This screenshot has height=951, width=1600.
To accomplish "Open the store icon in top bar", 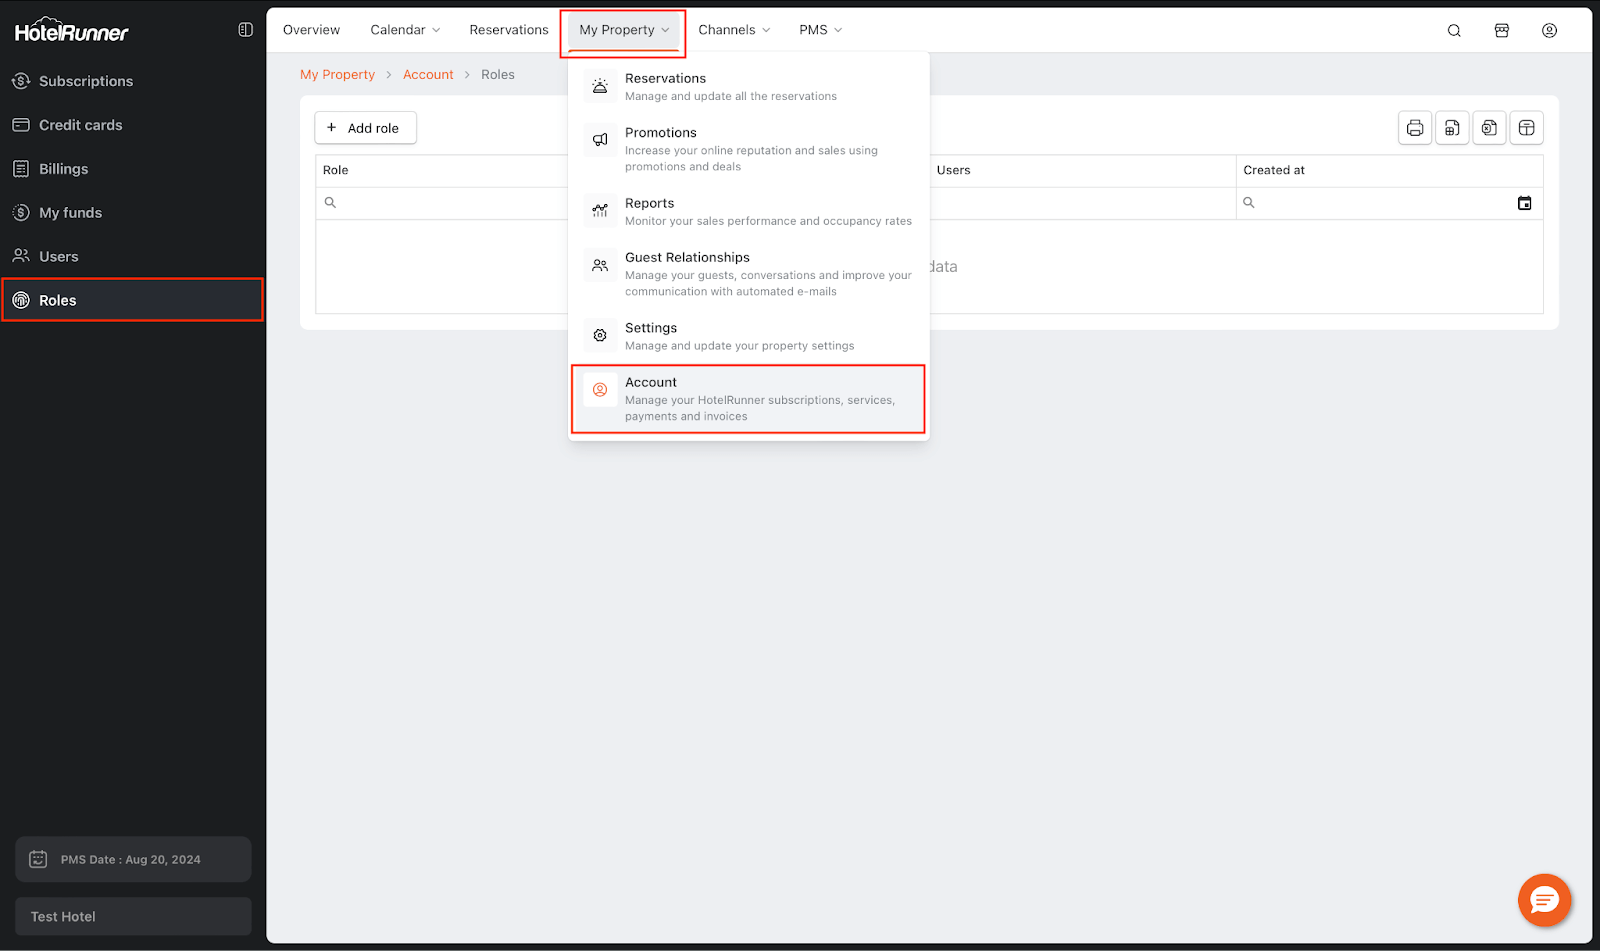I will (x=1501, y=30).
